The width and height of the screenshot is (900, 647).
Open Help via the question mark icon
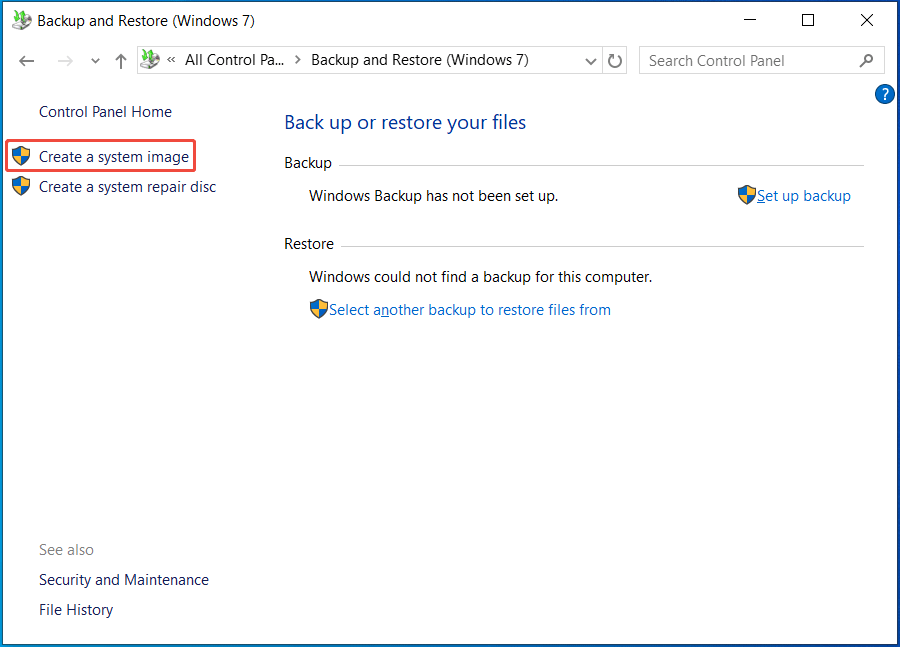[884, 94]
